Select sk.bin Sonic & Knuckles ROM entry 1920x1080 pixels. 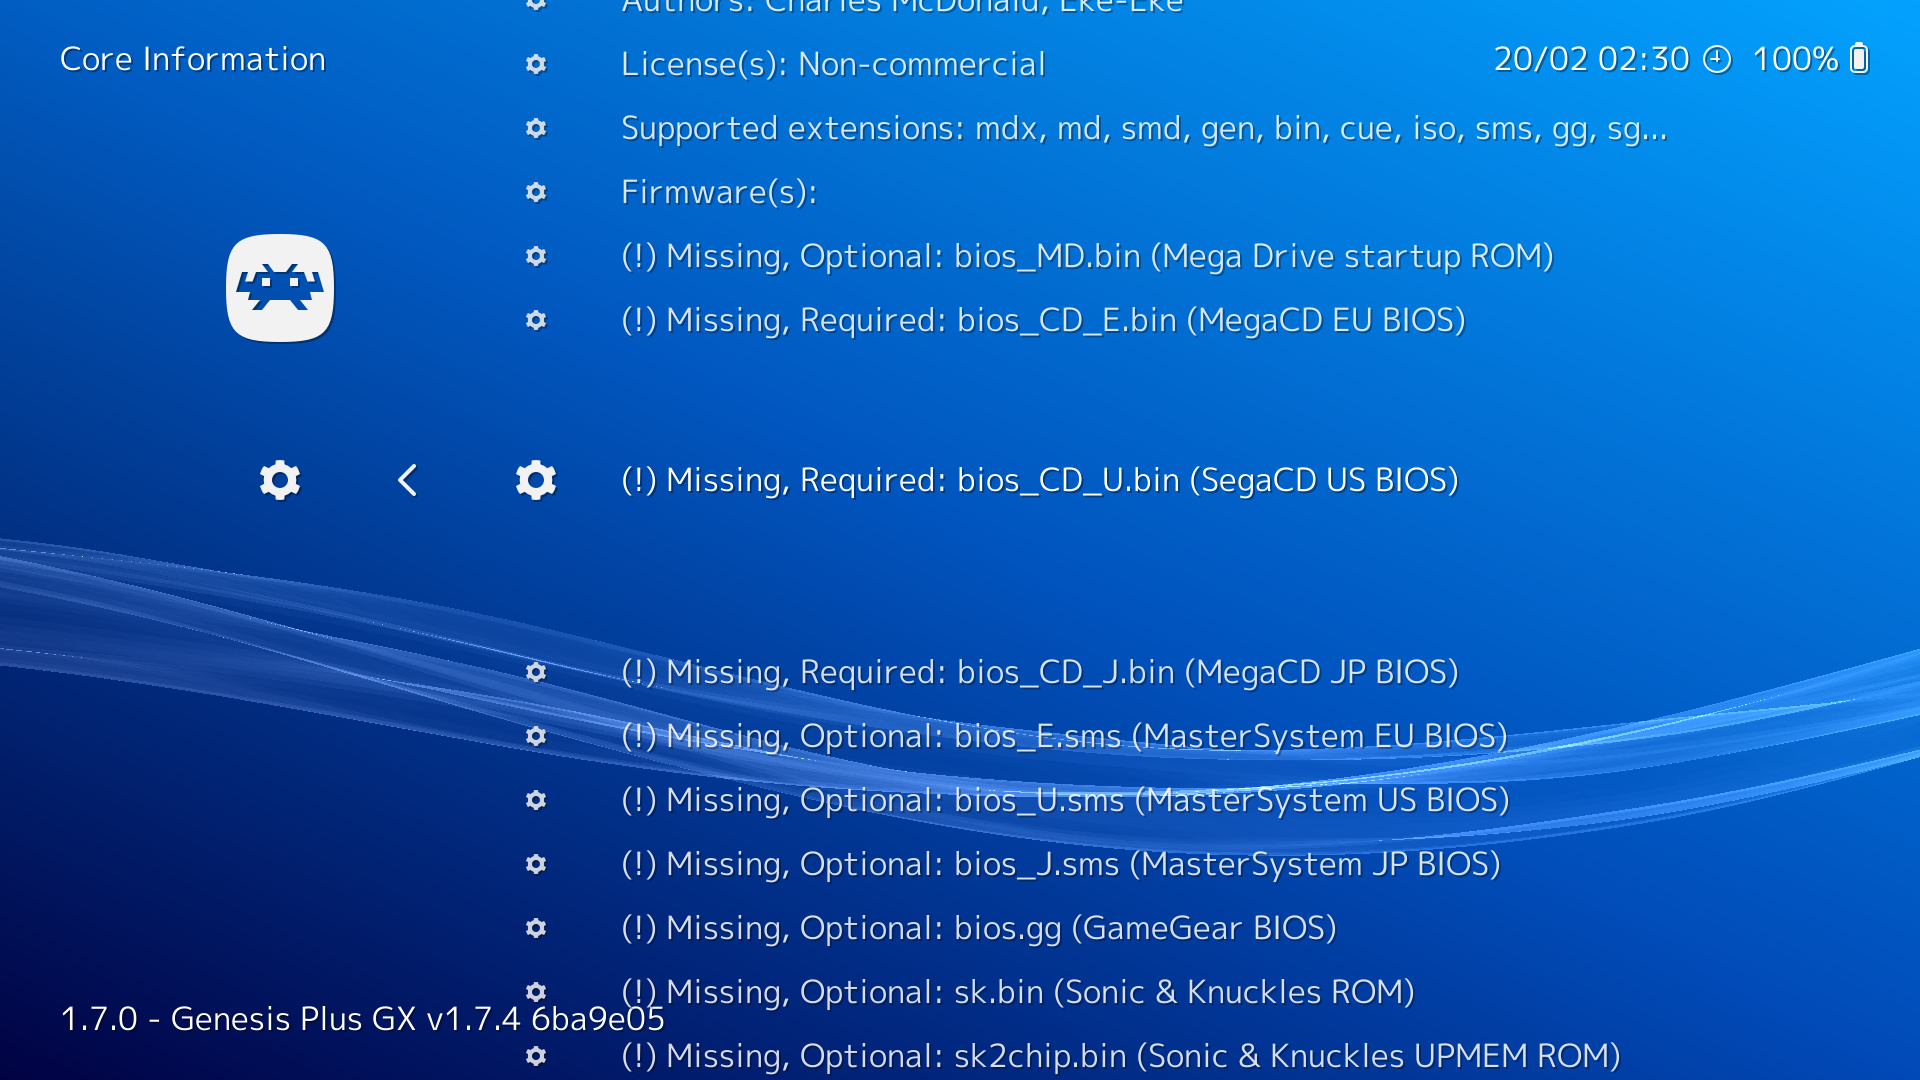pyautogui.click(x=1018, y=993)
